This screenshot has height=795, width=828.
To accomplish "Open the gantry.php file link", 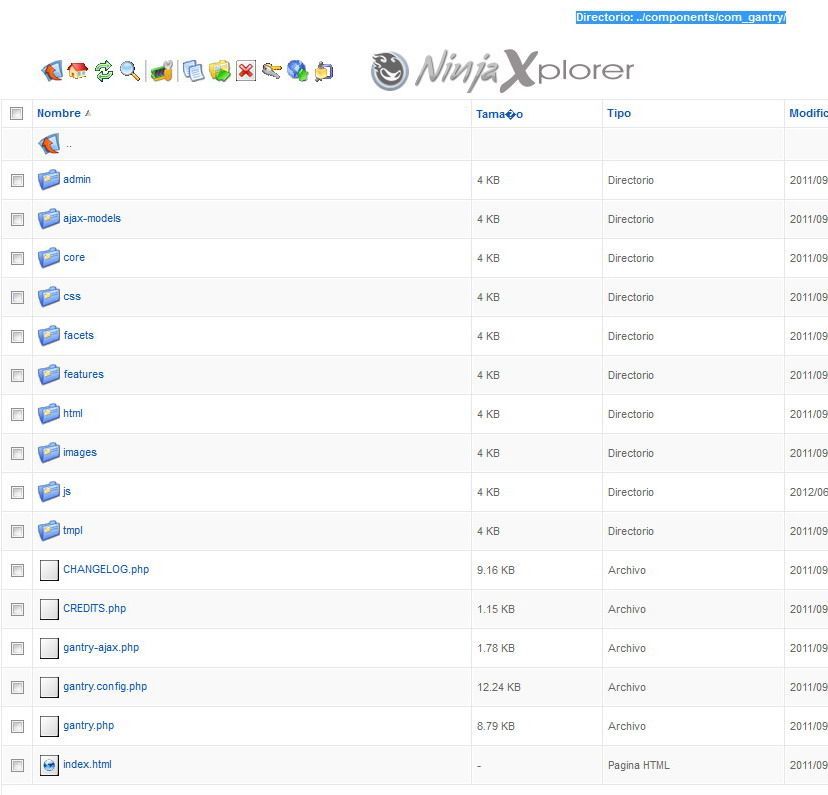I will (89, 725).
